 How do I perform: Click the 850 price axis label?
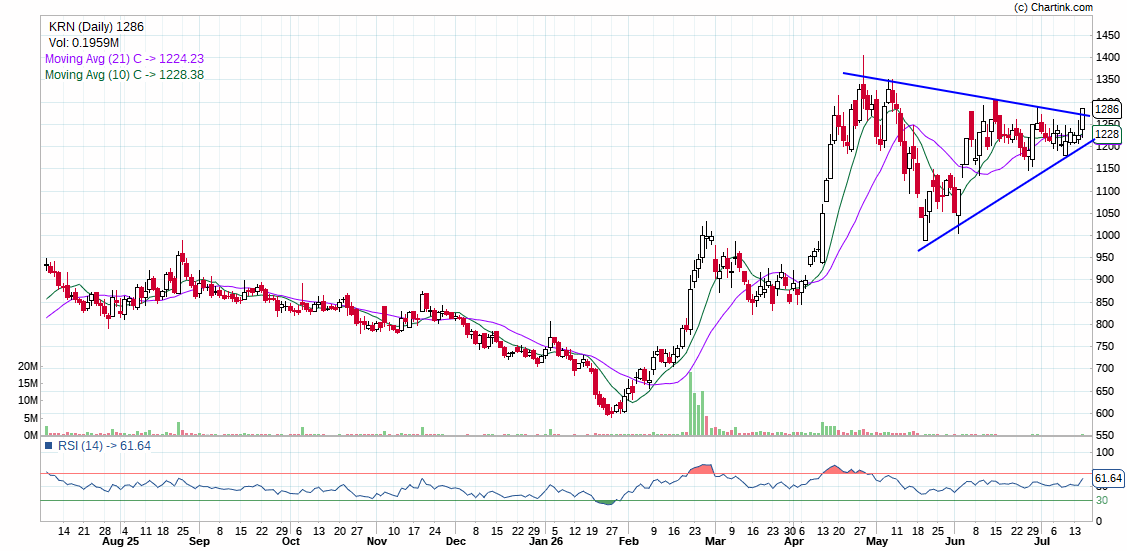[1105, 302]
